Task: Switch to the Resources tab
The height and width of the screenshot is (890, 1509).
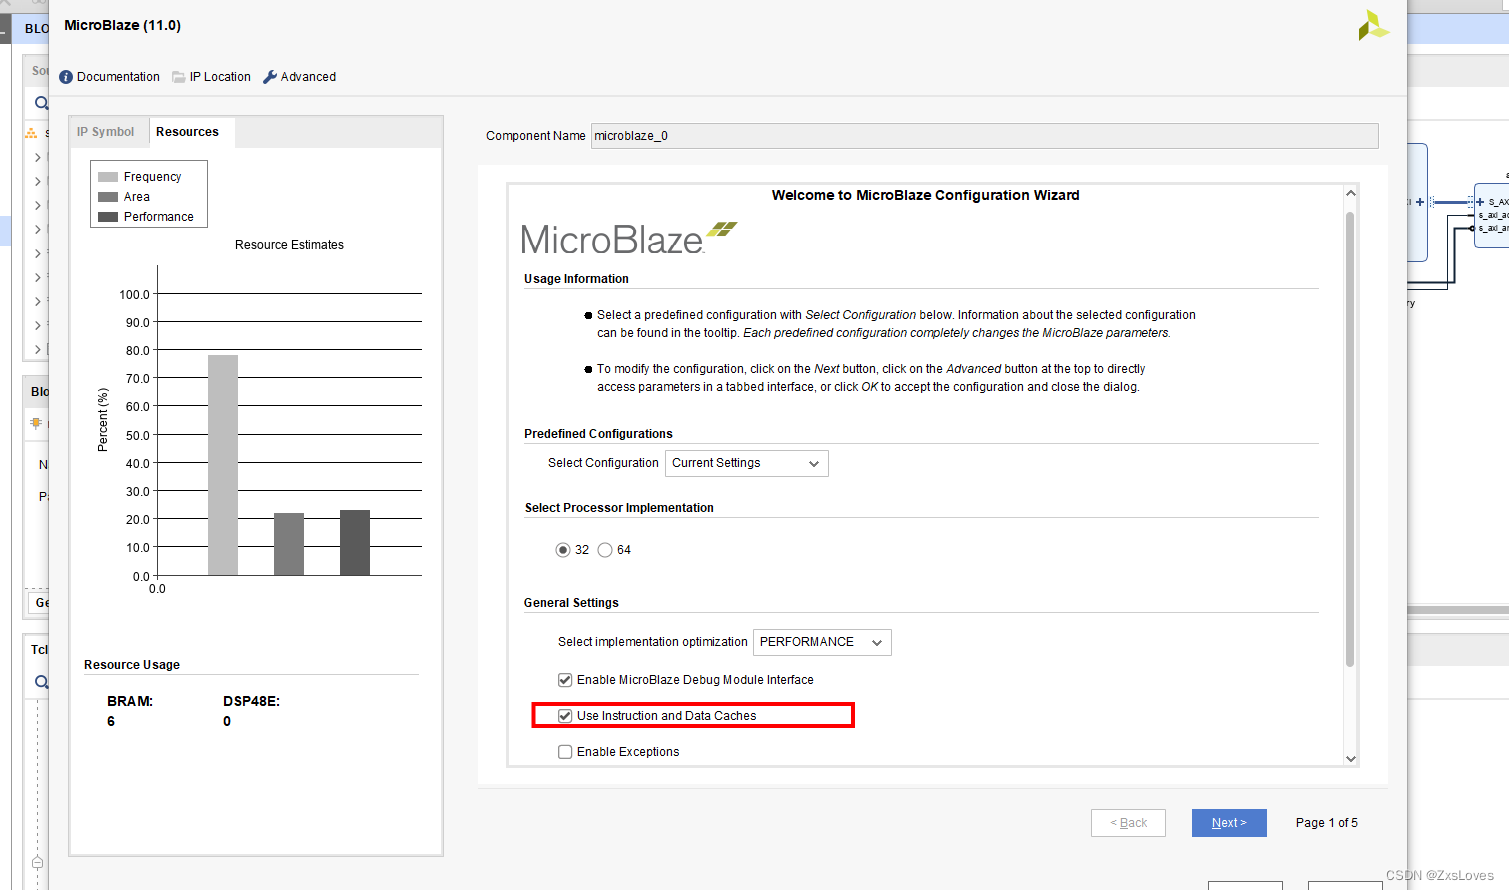Action: pos(187,132)
